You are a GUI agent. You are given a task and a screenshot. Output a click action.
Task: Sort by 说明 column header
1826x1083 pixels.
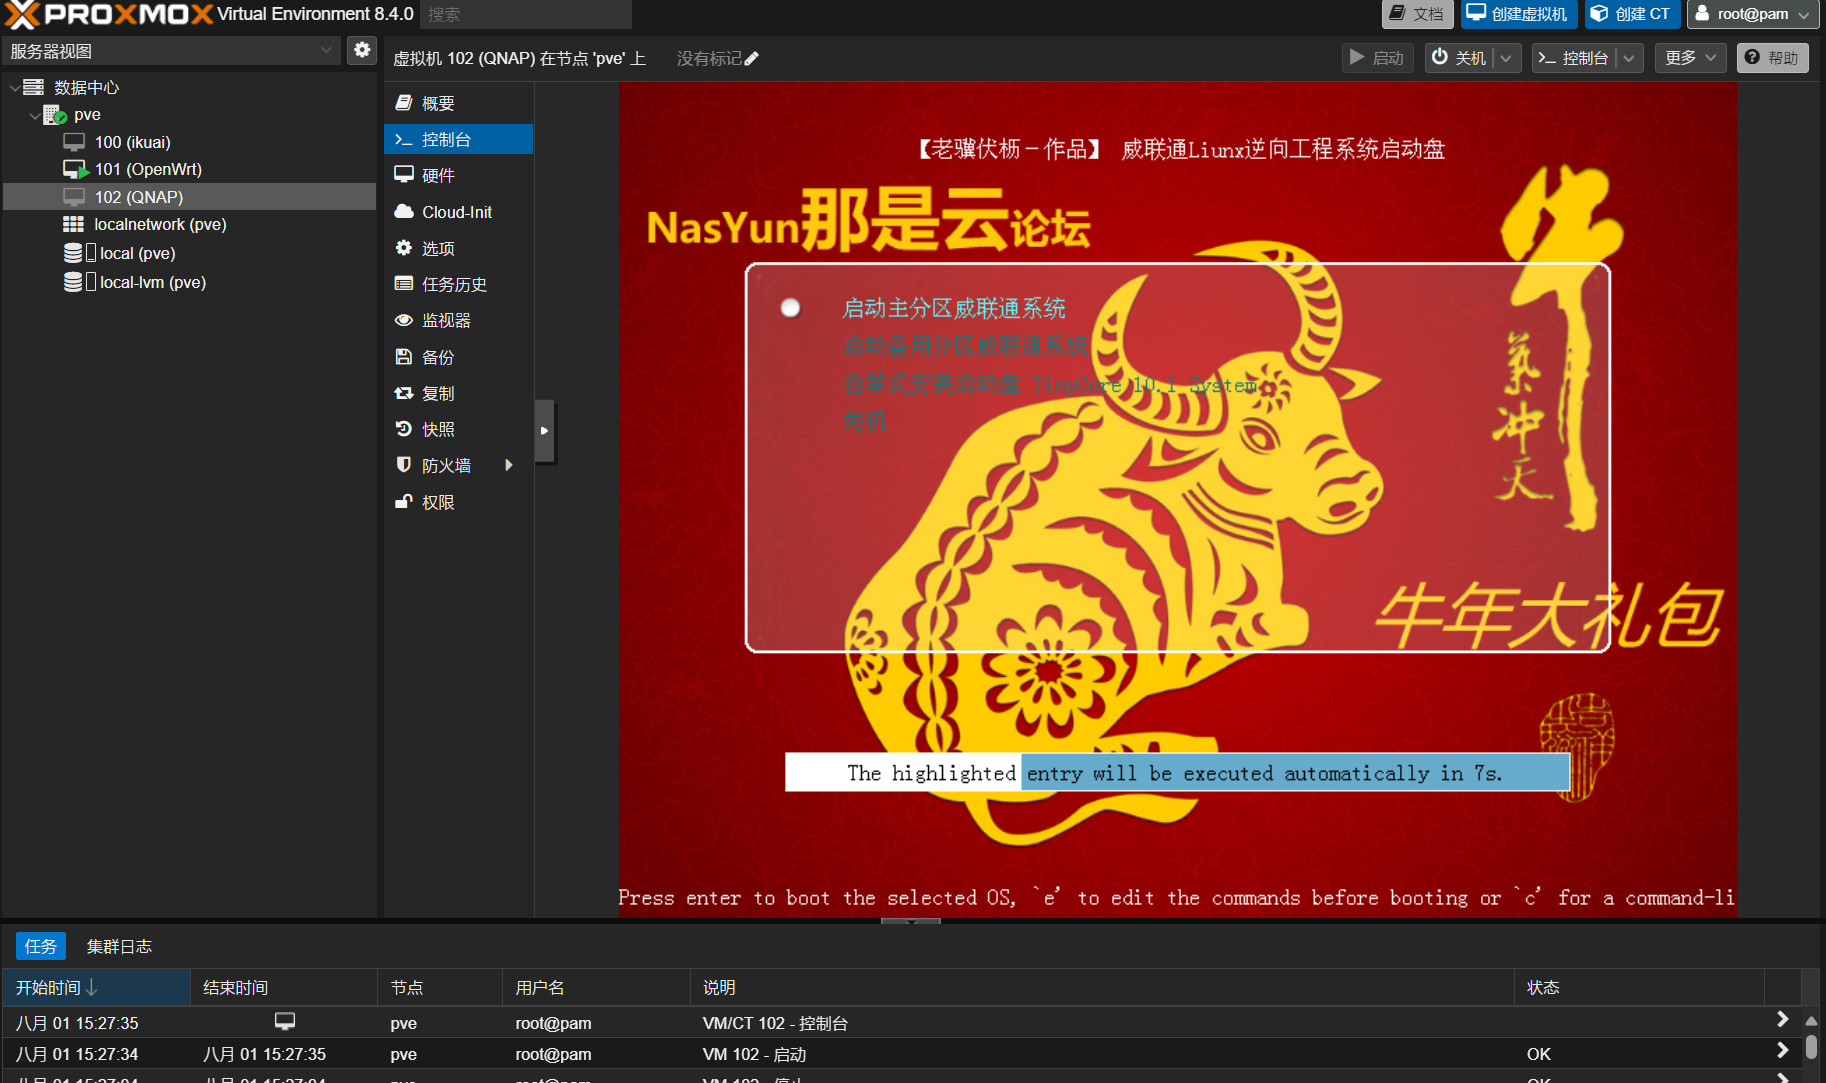click(1102, 987)
